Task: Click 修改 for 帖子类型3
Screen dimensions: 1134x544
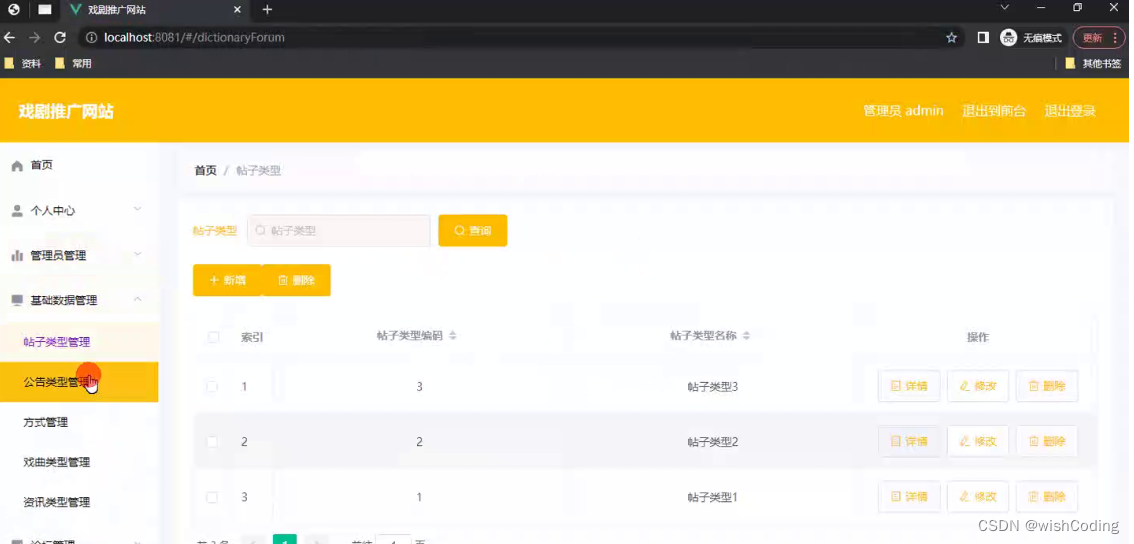Action: tap(978, 386)
